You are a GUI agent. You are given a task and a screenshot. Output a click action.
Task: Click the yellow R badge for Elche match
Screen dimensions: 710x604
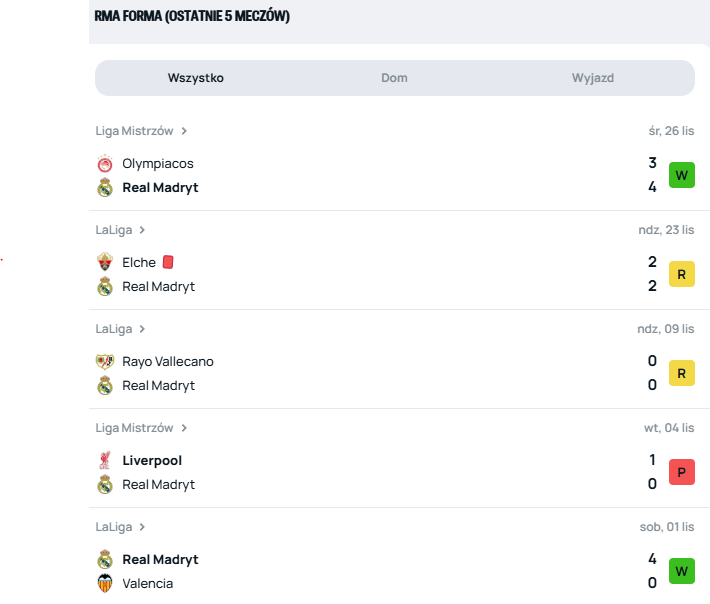(x=682, y=274)
